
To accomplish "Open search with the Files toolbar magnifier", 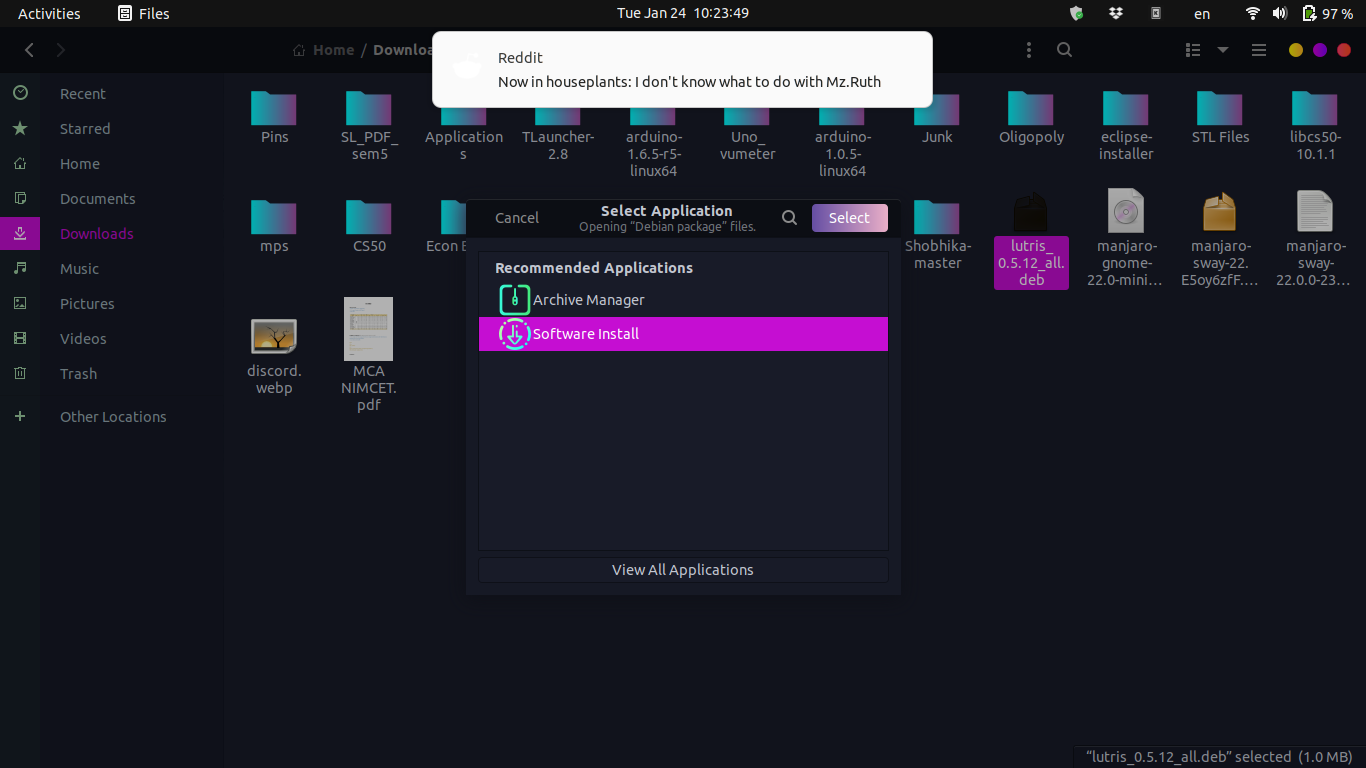I will coord(1064,49).
